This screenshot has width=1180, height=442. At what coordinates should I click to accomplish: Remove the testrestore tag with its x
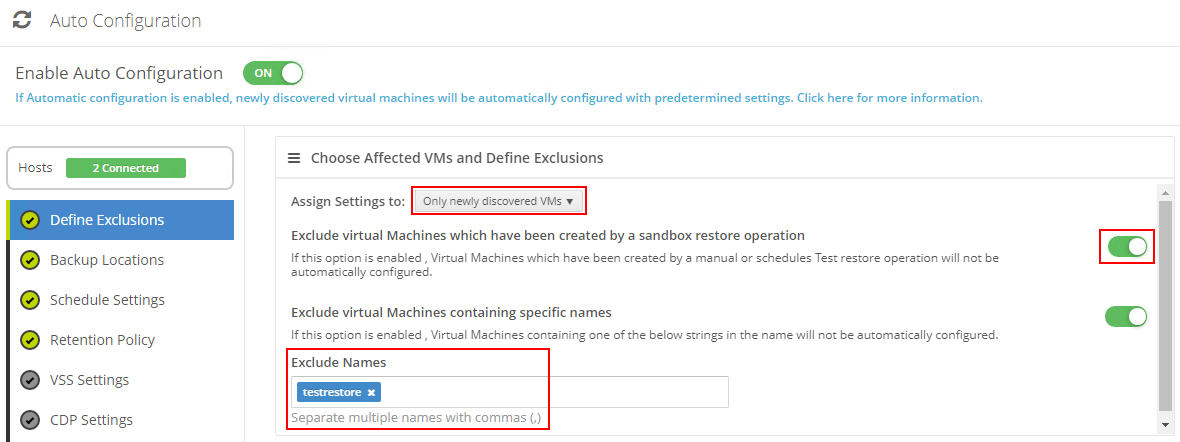click(371, 392)
